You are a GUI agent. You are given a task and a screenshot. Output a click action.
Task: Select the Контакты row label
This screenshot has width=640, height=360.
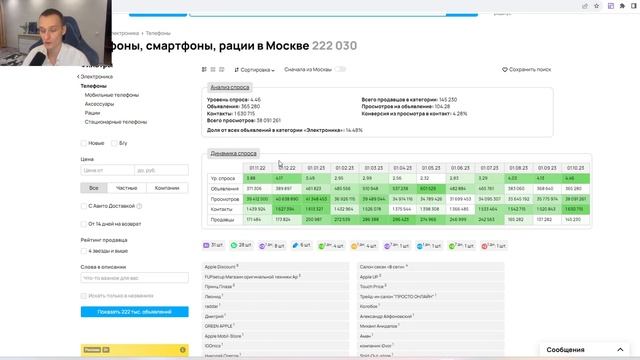point(222,209)
